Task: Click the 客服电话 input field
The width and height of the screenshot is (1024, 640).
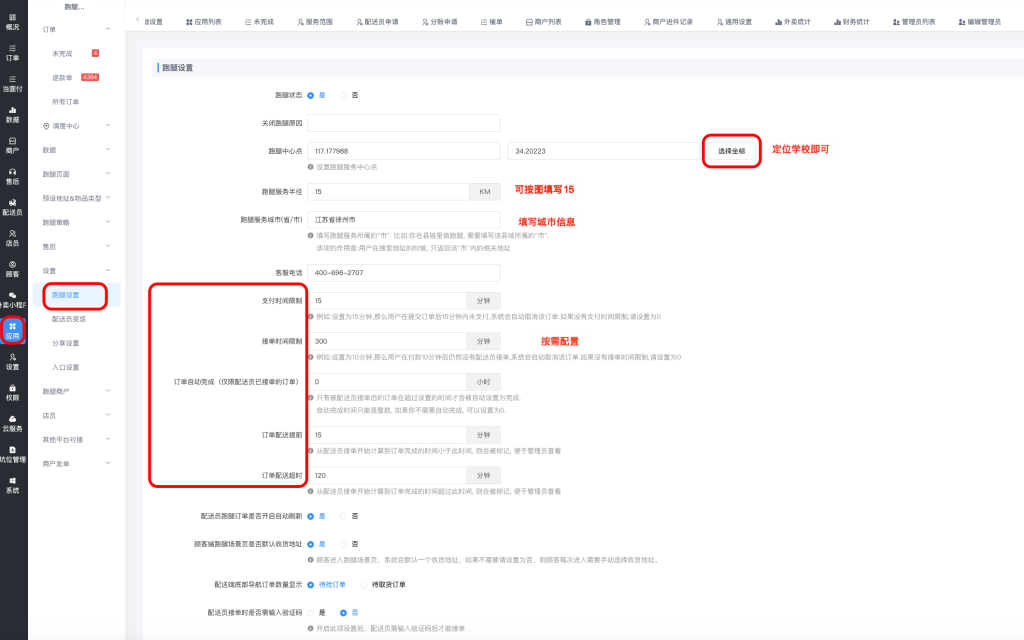Action: click(x=403, y=272)
